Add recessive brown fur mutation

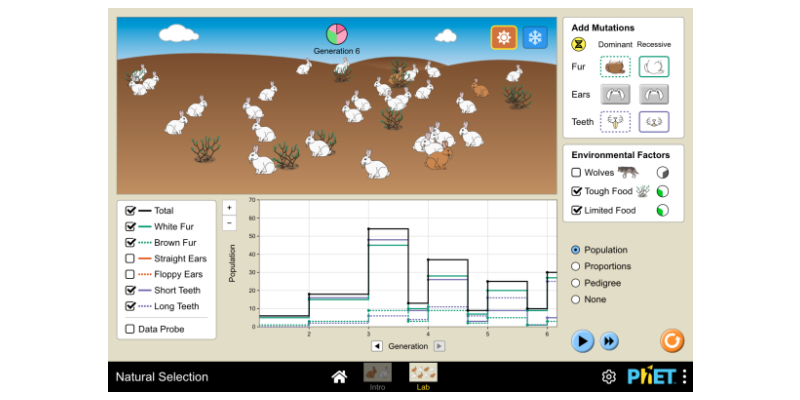pyautogui.click(x=654, y=67)
